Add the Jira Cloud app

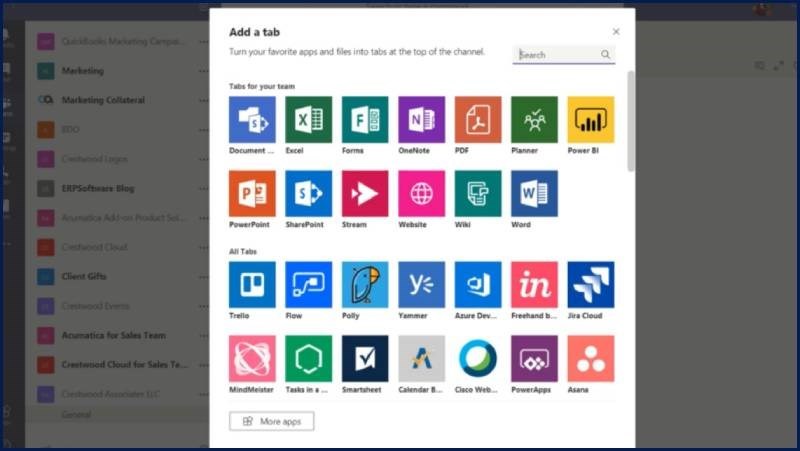click(x=591, y=285)
